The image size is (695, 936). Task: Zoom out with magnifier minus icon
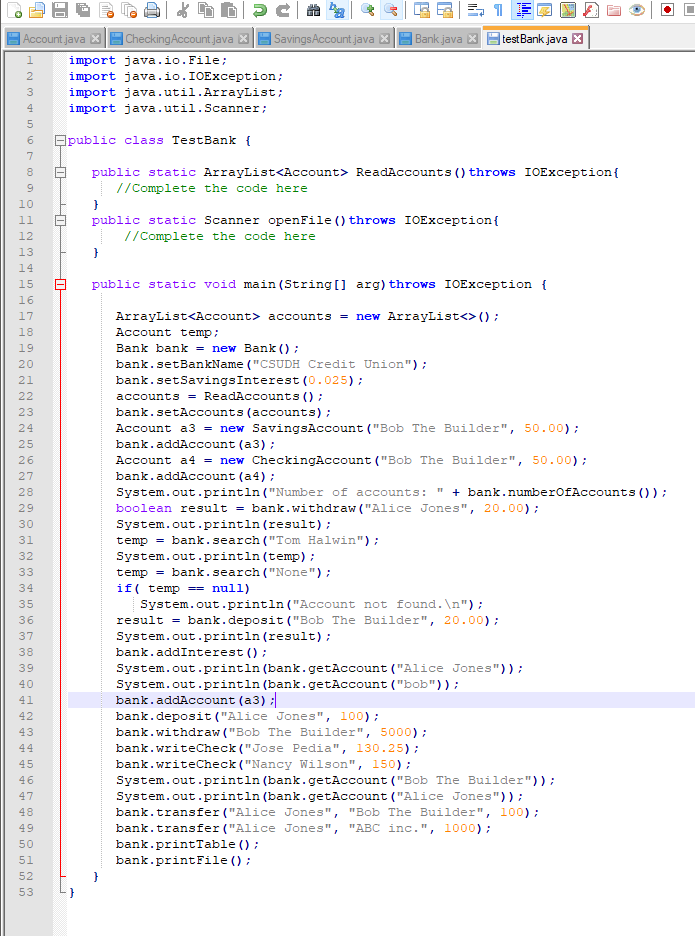tap(390, 10)
